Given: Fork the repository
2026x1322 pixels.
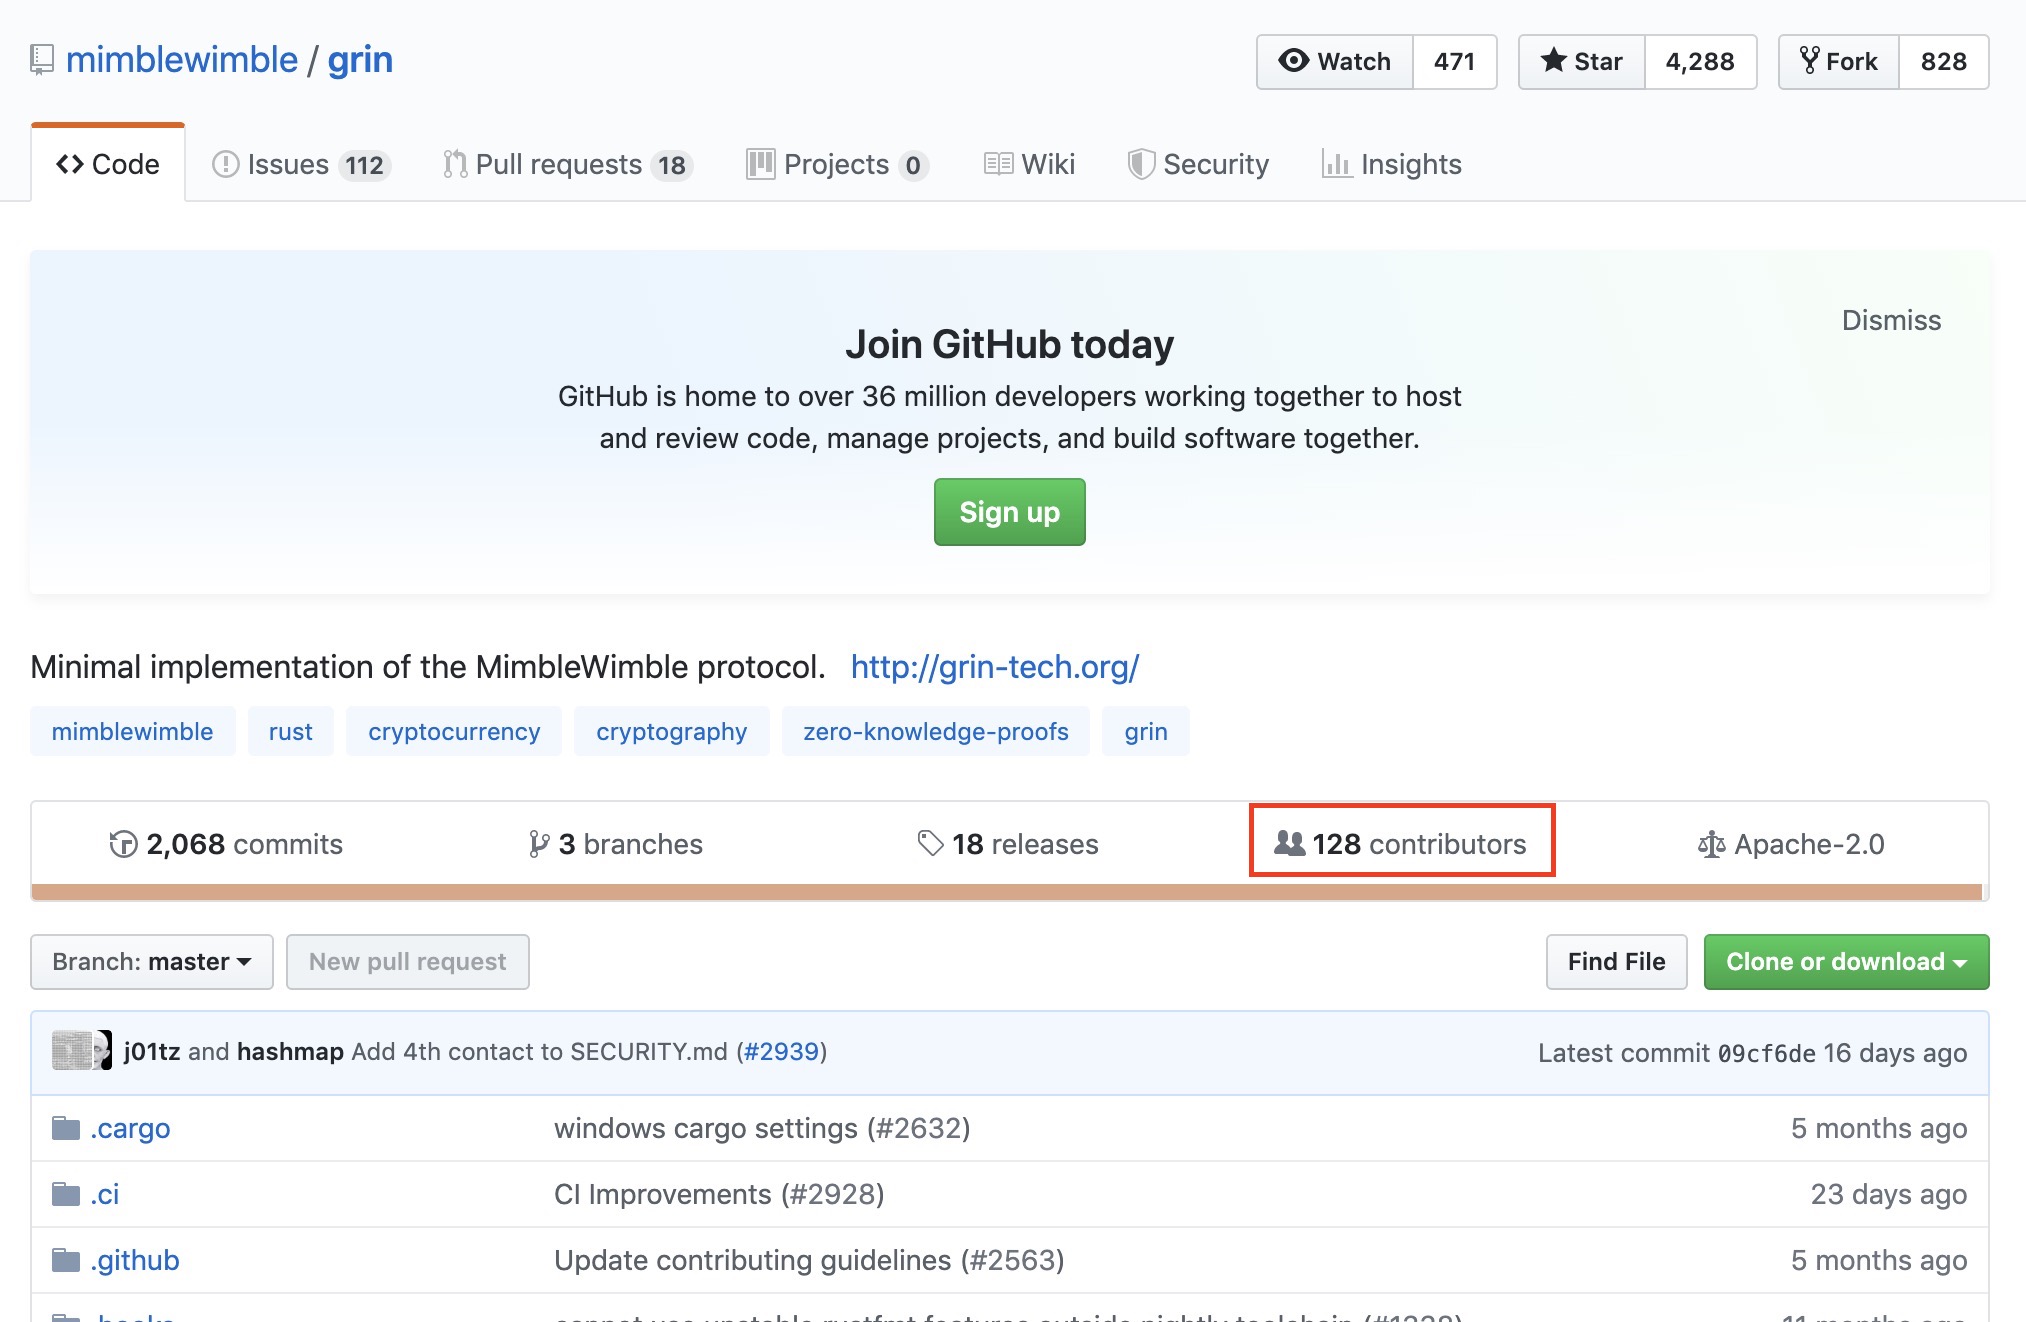Looking at the screenshot, I should pyautogui.click(x=1839, y=62).
